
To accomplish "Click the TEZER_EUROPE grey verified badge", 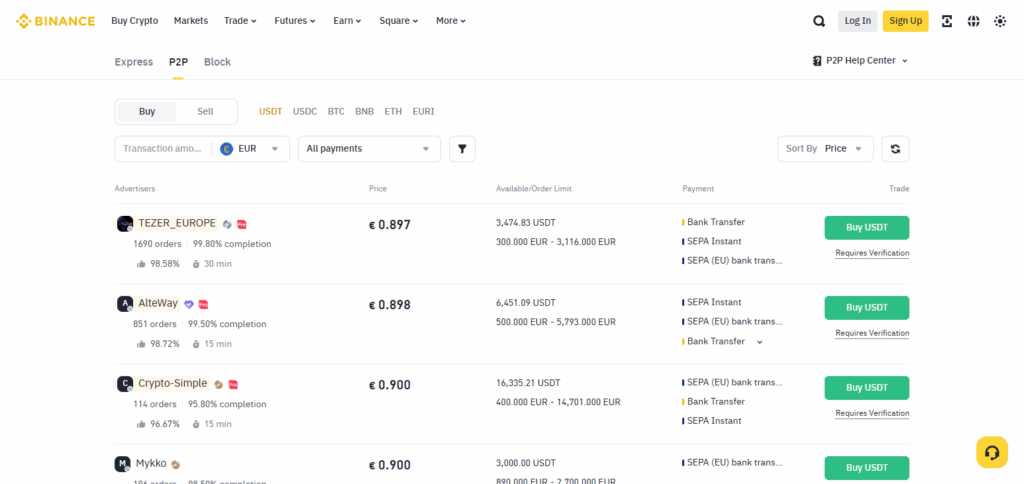I will (227, 224).
